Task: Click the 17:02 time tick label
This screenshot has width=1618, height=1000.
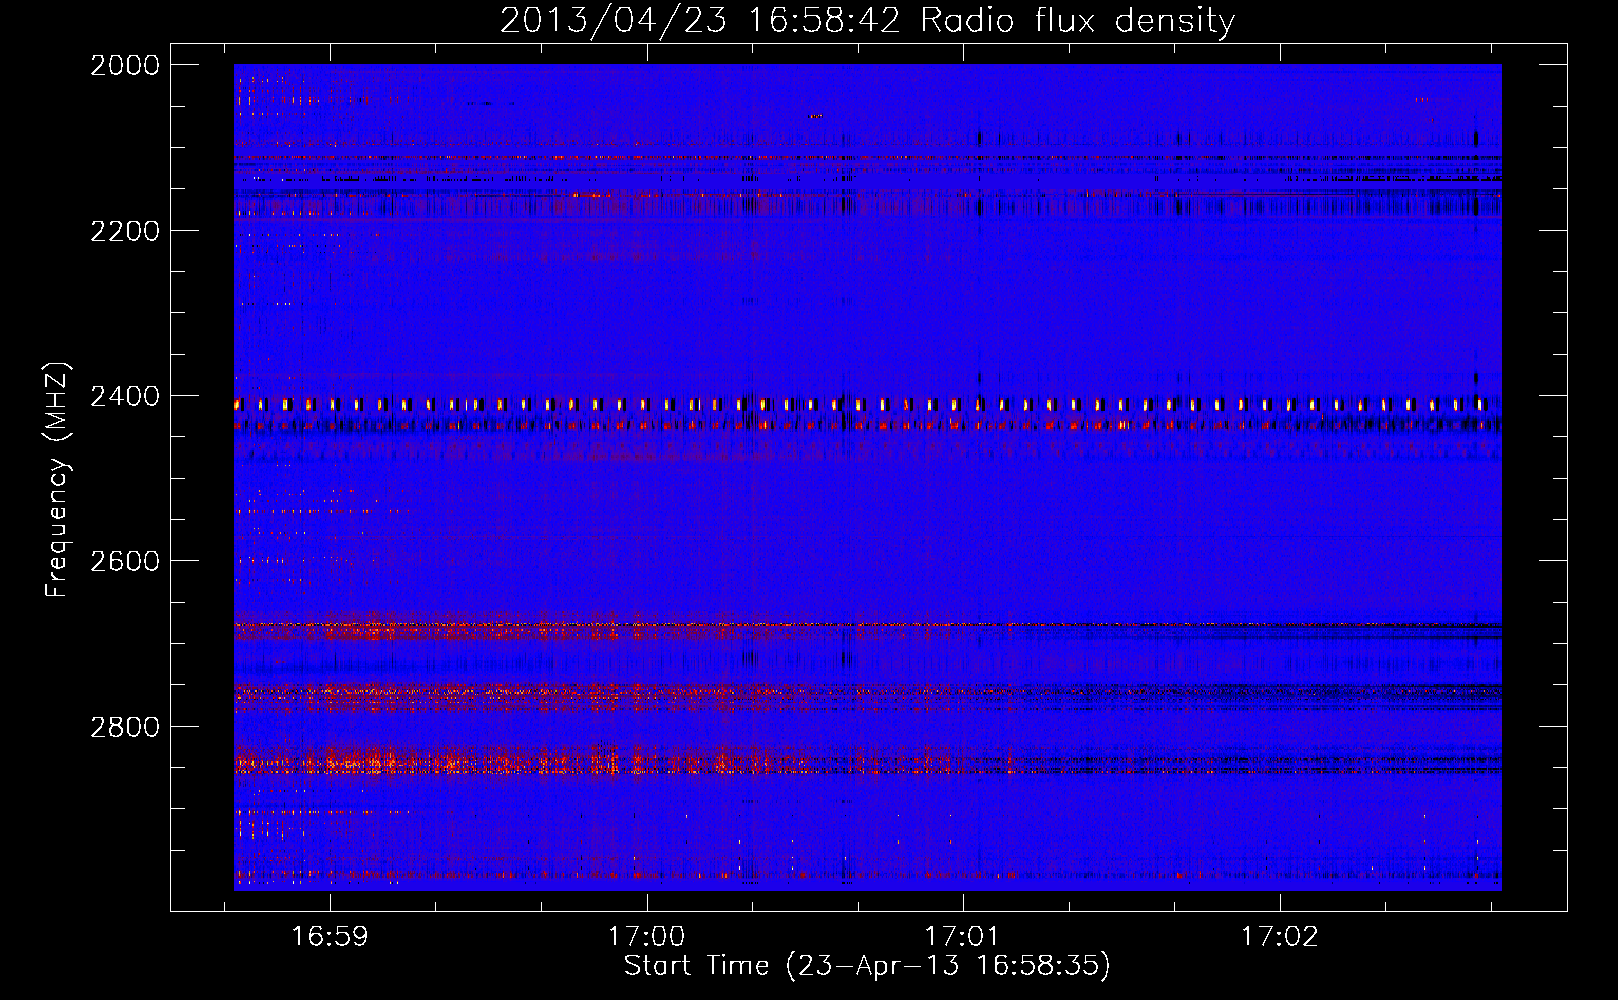Action: coord(1280,936)
